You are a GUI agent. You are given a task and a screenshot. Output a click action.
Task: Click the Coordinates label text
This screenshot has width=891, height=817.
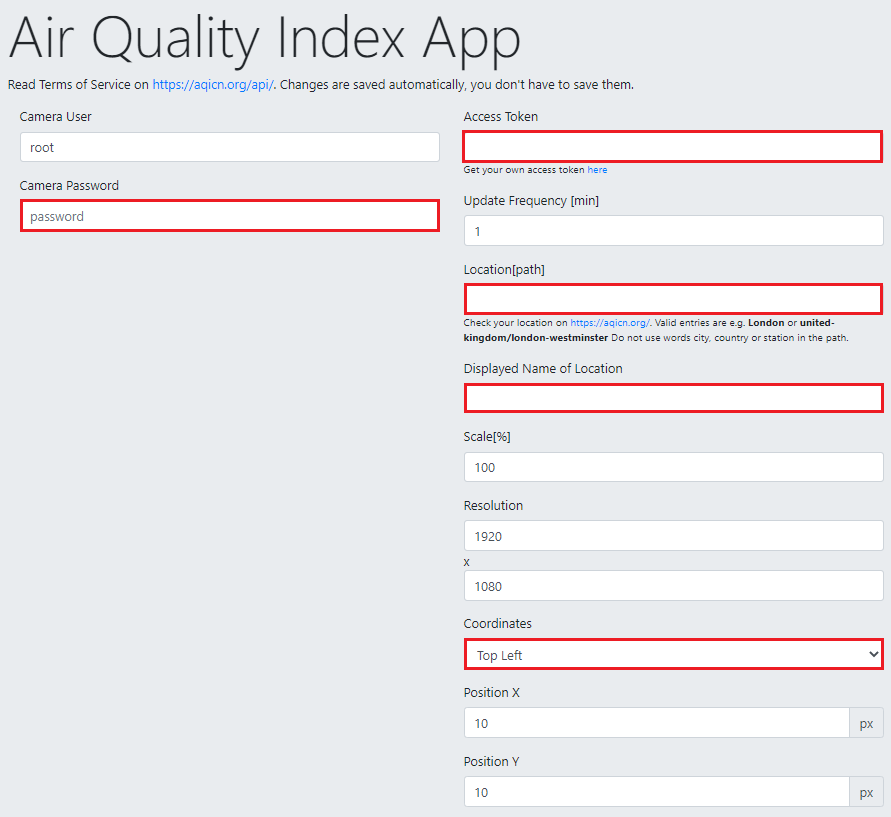(498, 624)
